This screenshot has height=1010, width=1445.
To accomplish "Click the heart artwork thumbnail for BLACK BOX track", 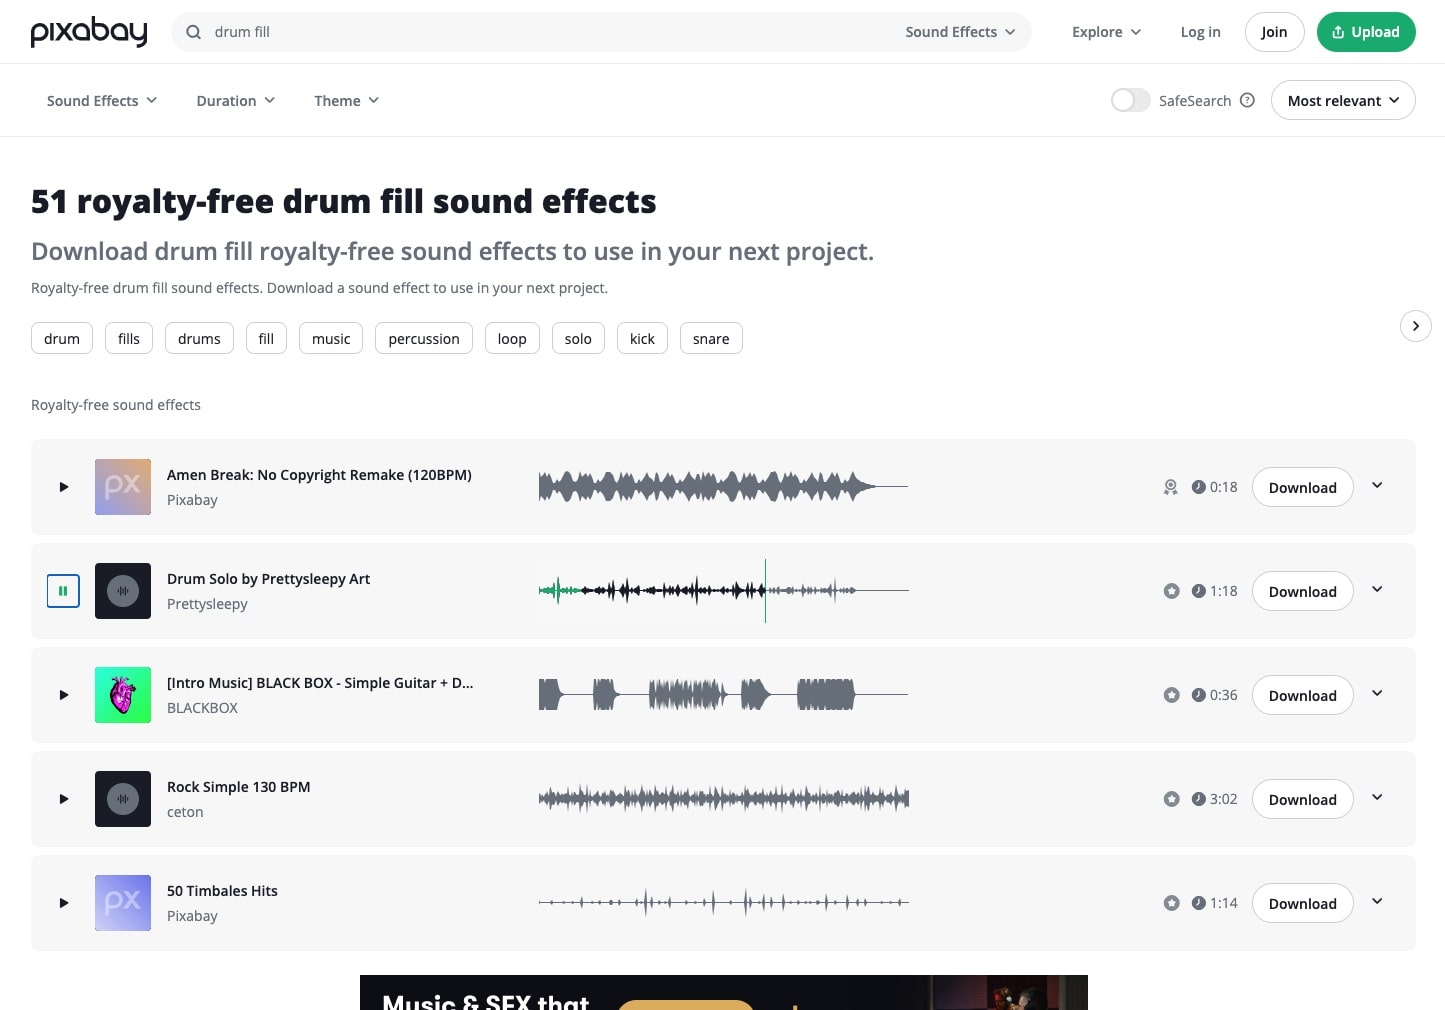I will pos(122,694).
